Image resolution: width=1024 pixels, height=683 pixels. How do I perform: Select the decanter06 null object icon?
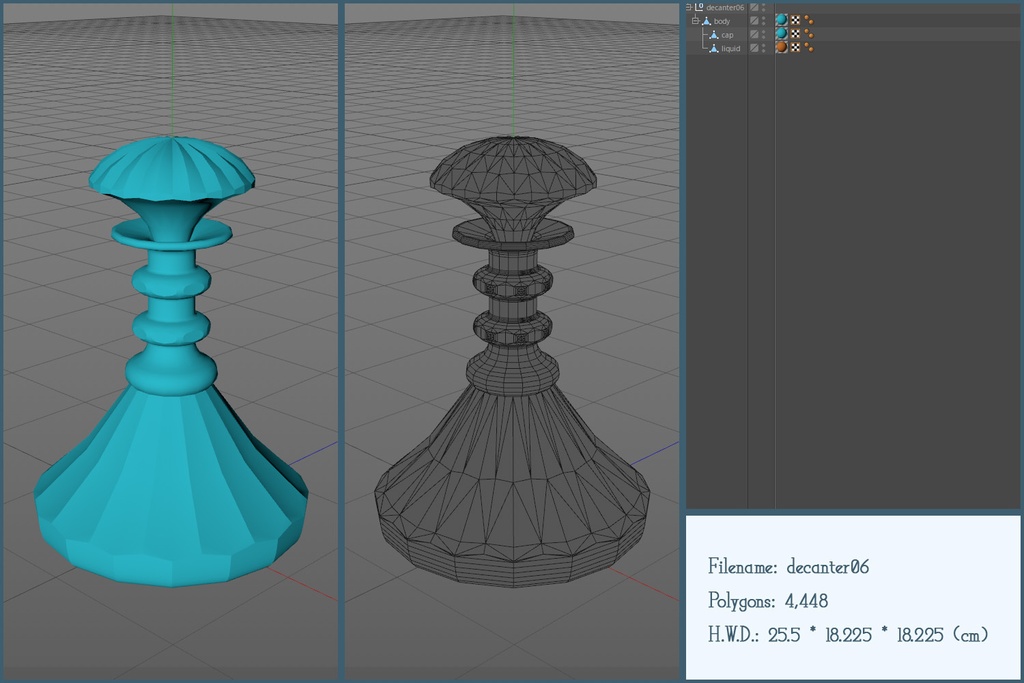(x=699, y=7)
